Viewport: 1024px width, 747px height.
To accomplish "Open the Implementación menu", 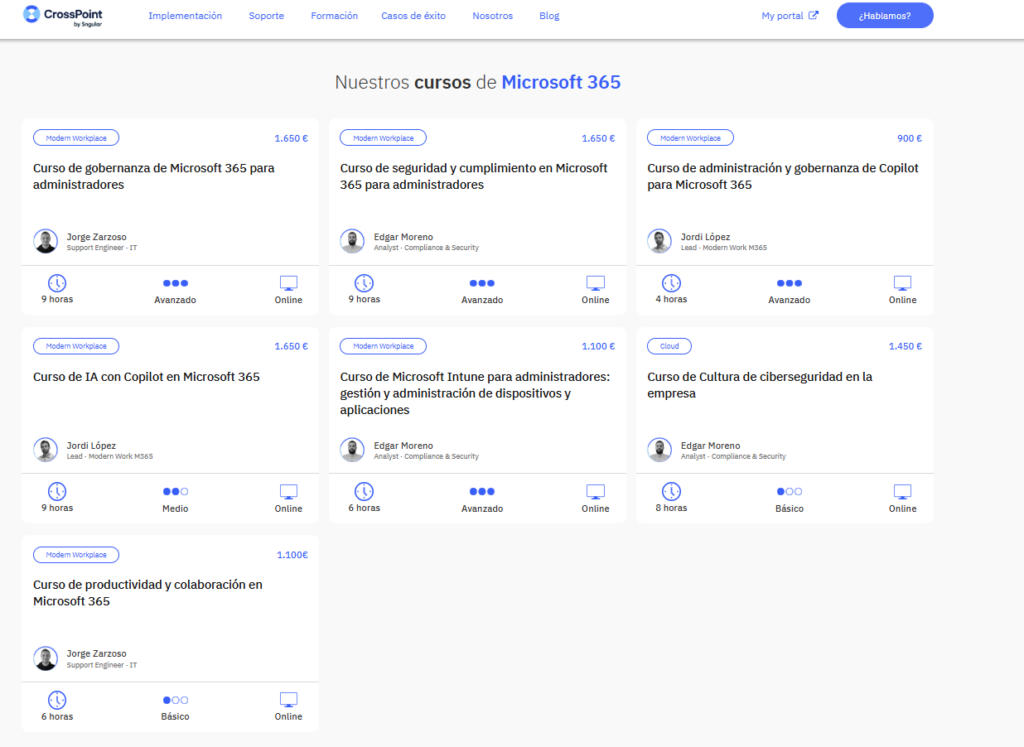I will (185, 16).
